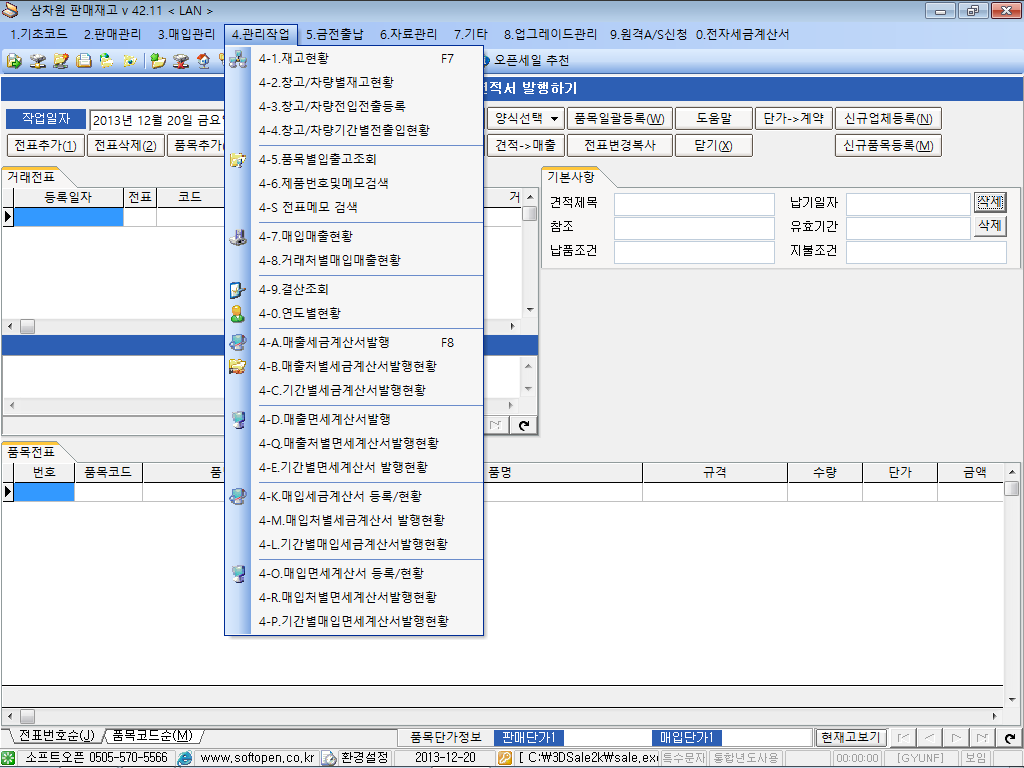Click the person icon next to 4-0.연도별현황

[x=237, y=313]
